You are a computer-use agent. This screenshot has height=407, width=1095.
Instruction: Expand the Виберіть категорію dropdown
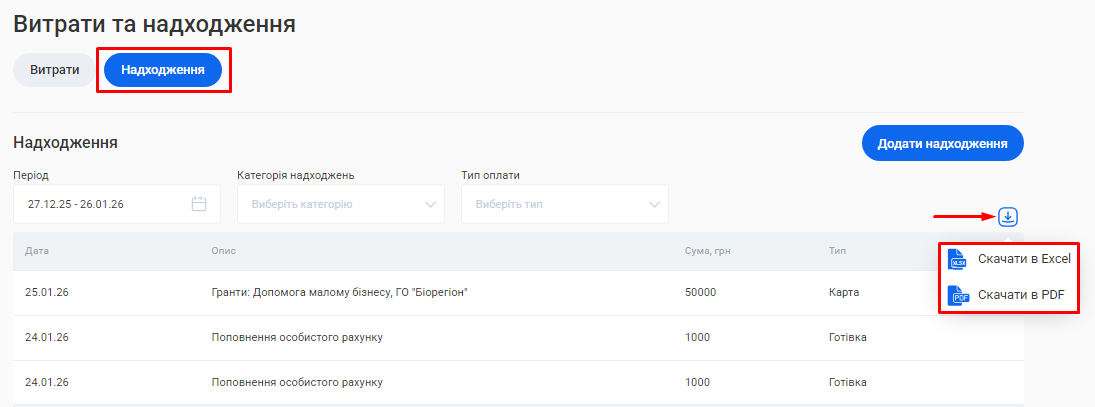(x=330, y=204)
